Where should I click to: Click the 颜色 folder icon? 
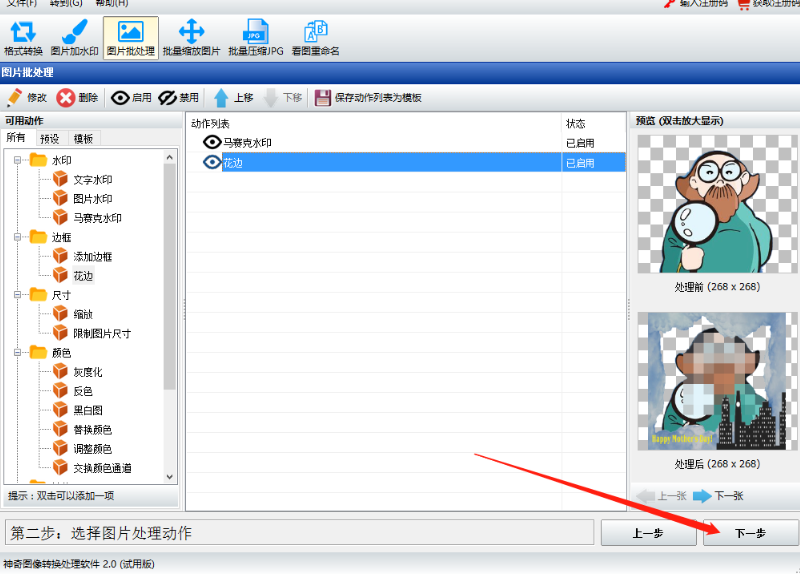(x=38, y=352)
